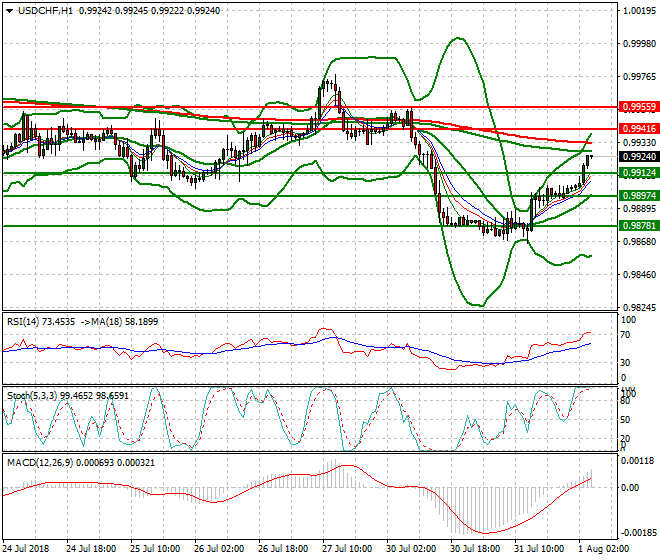This screenshot has width=660, height=560.
Task: Click the 0.98245 price scale value
Action: click(639, 308)
